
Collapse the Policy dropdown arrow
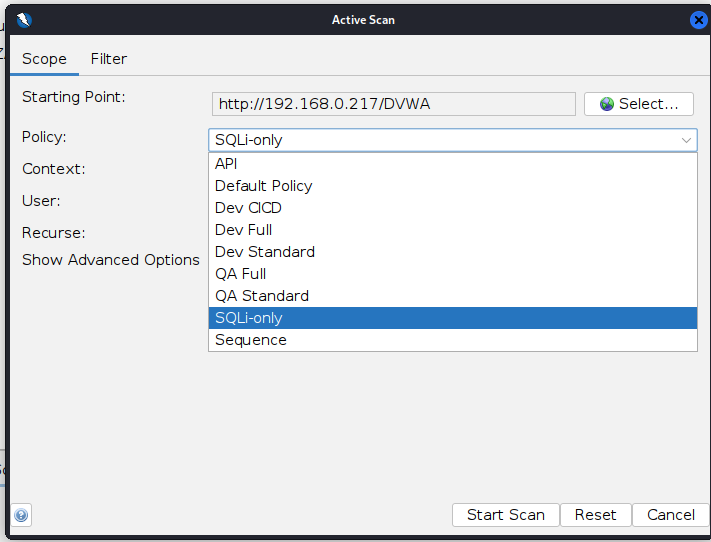coord(686,140)
